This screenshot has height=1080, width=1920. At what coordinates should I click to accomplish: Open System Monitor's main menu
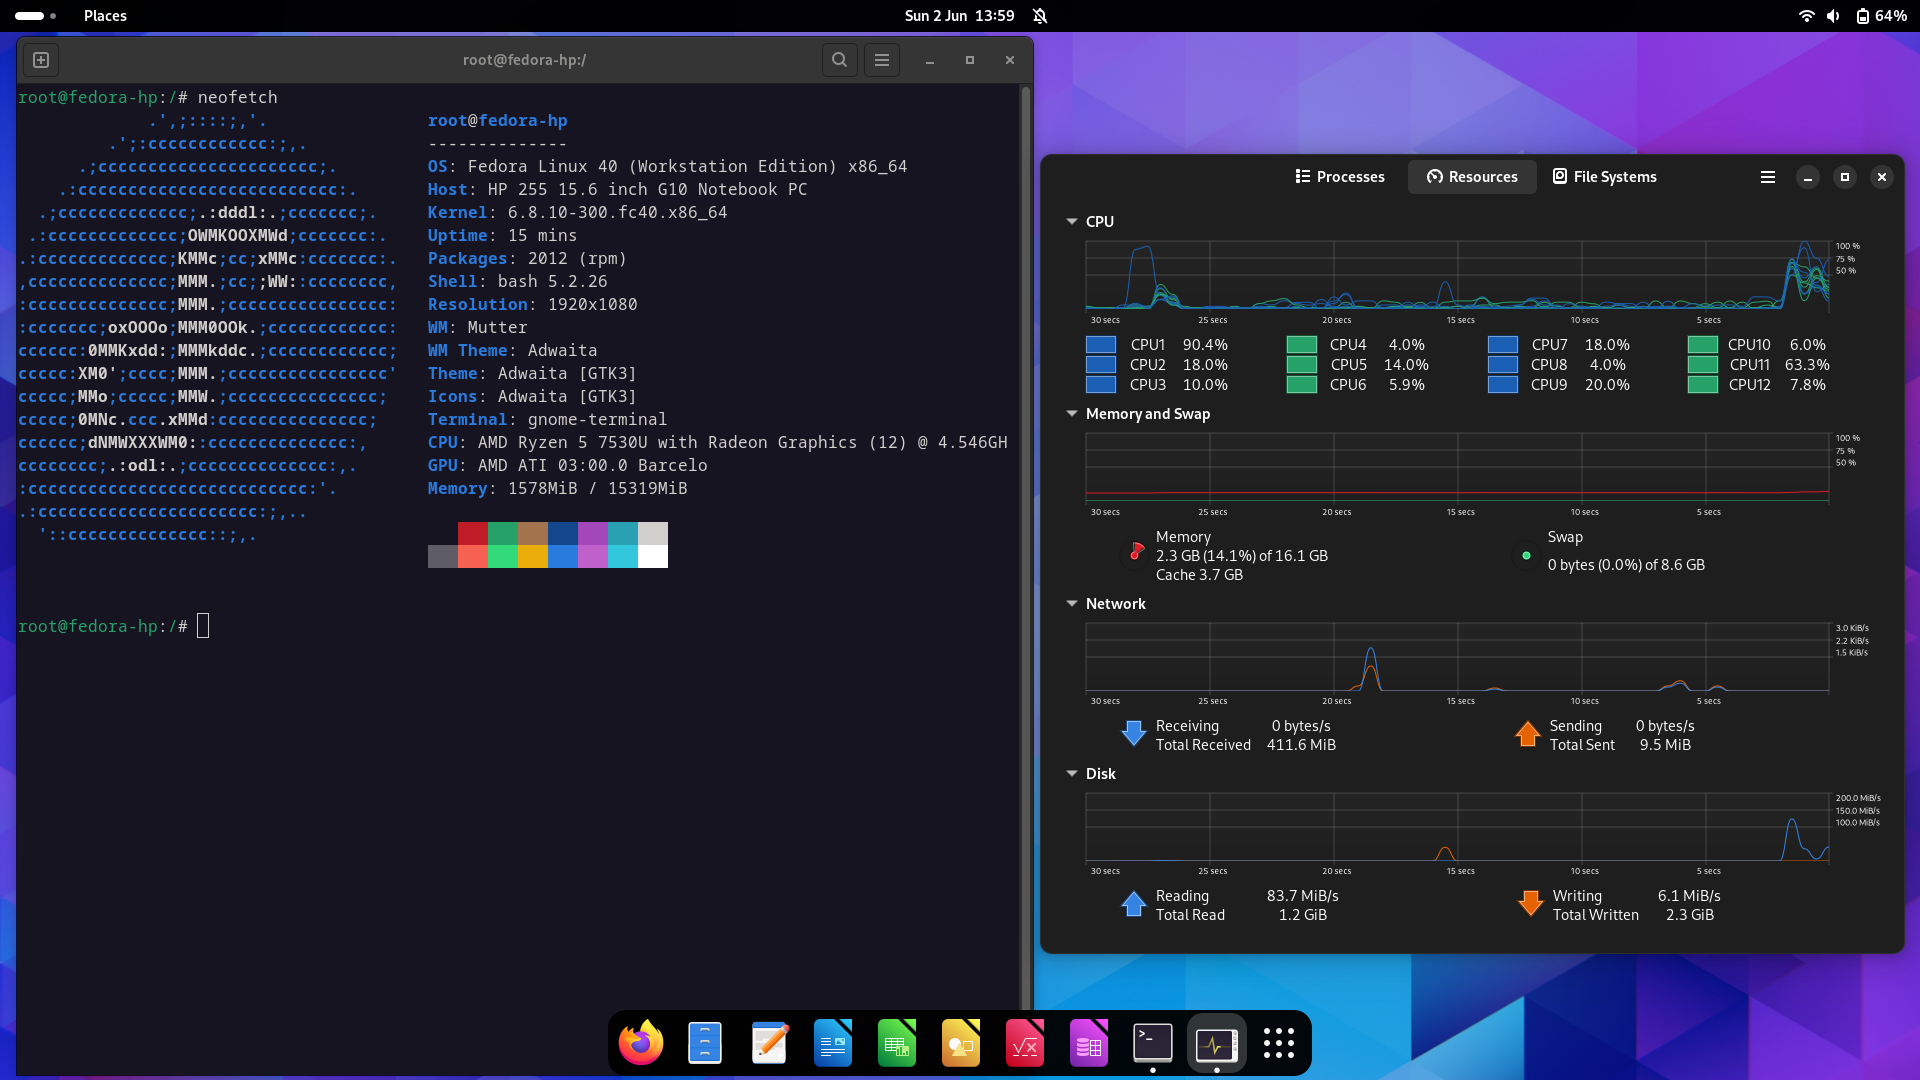1768,177
